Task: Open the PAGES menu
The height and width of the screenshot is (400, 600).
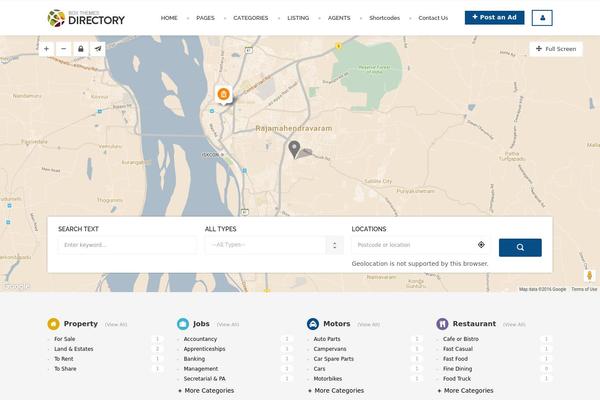Action: point(205,18)
